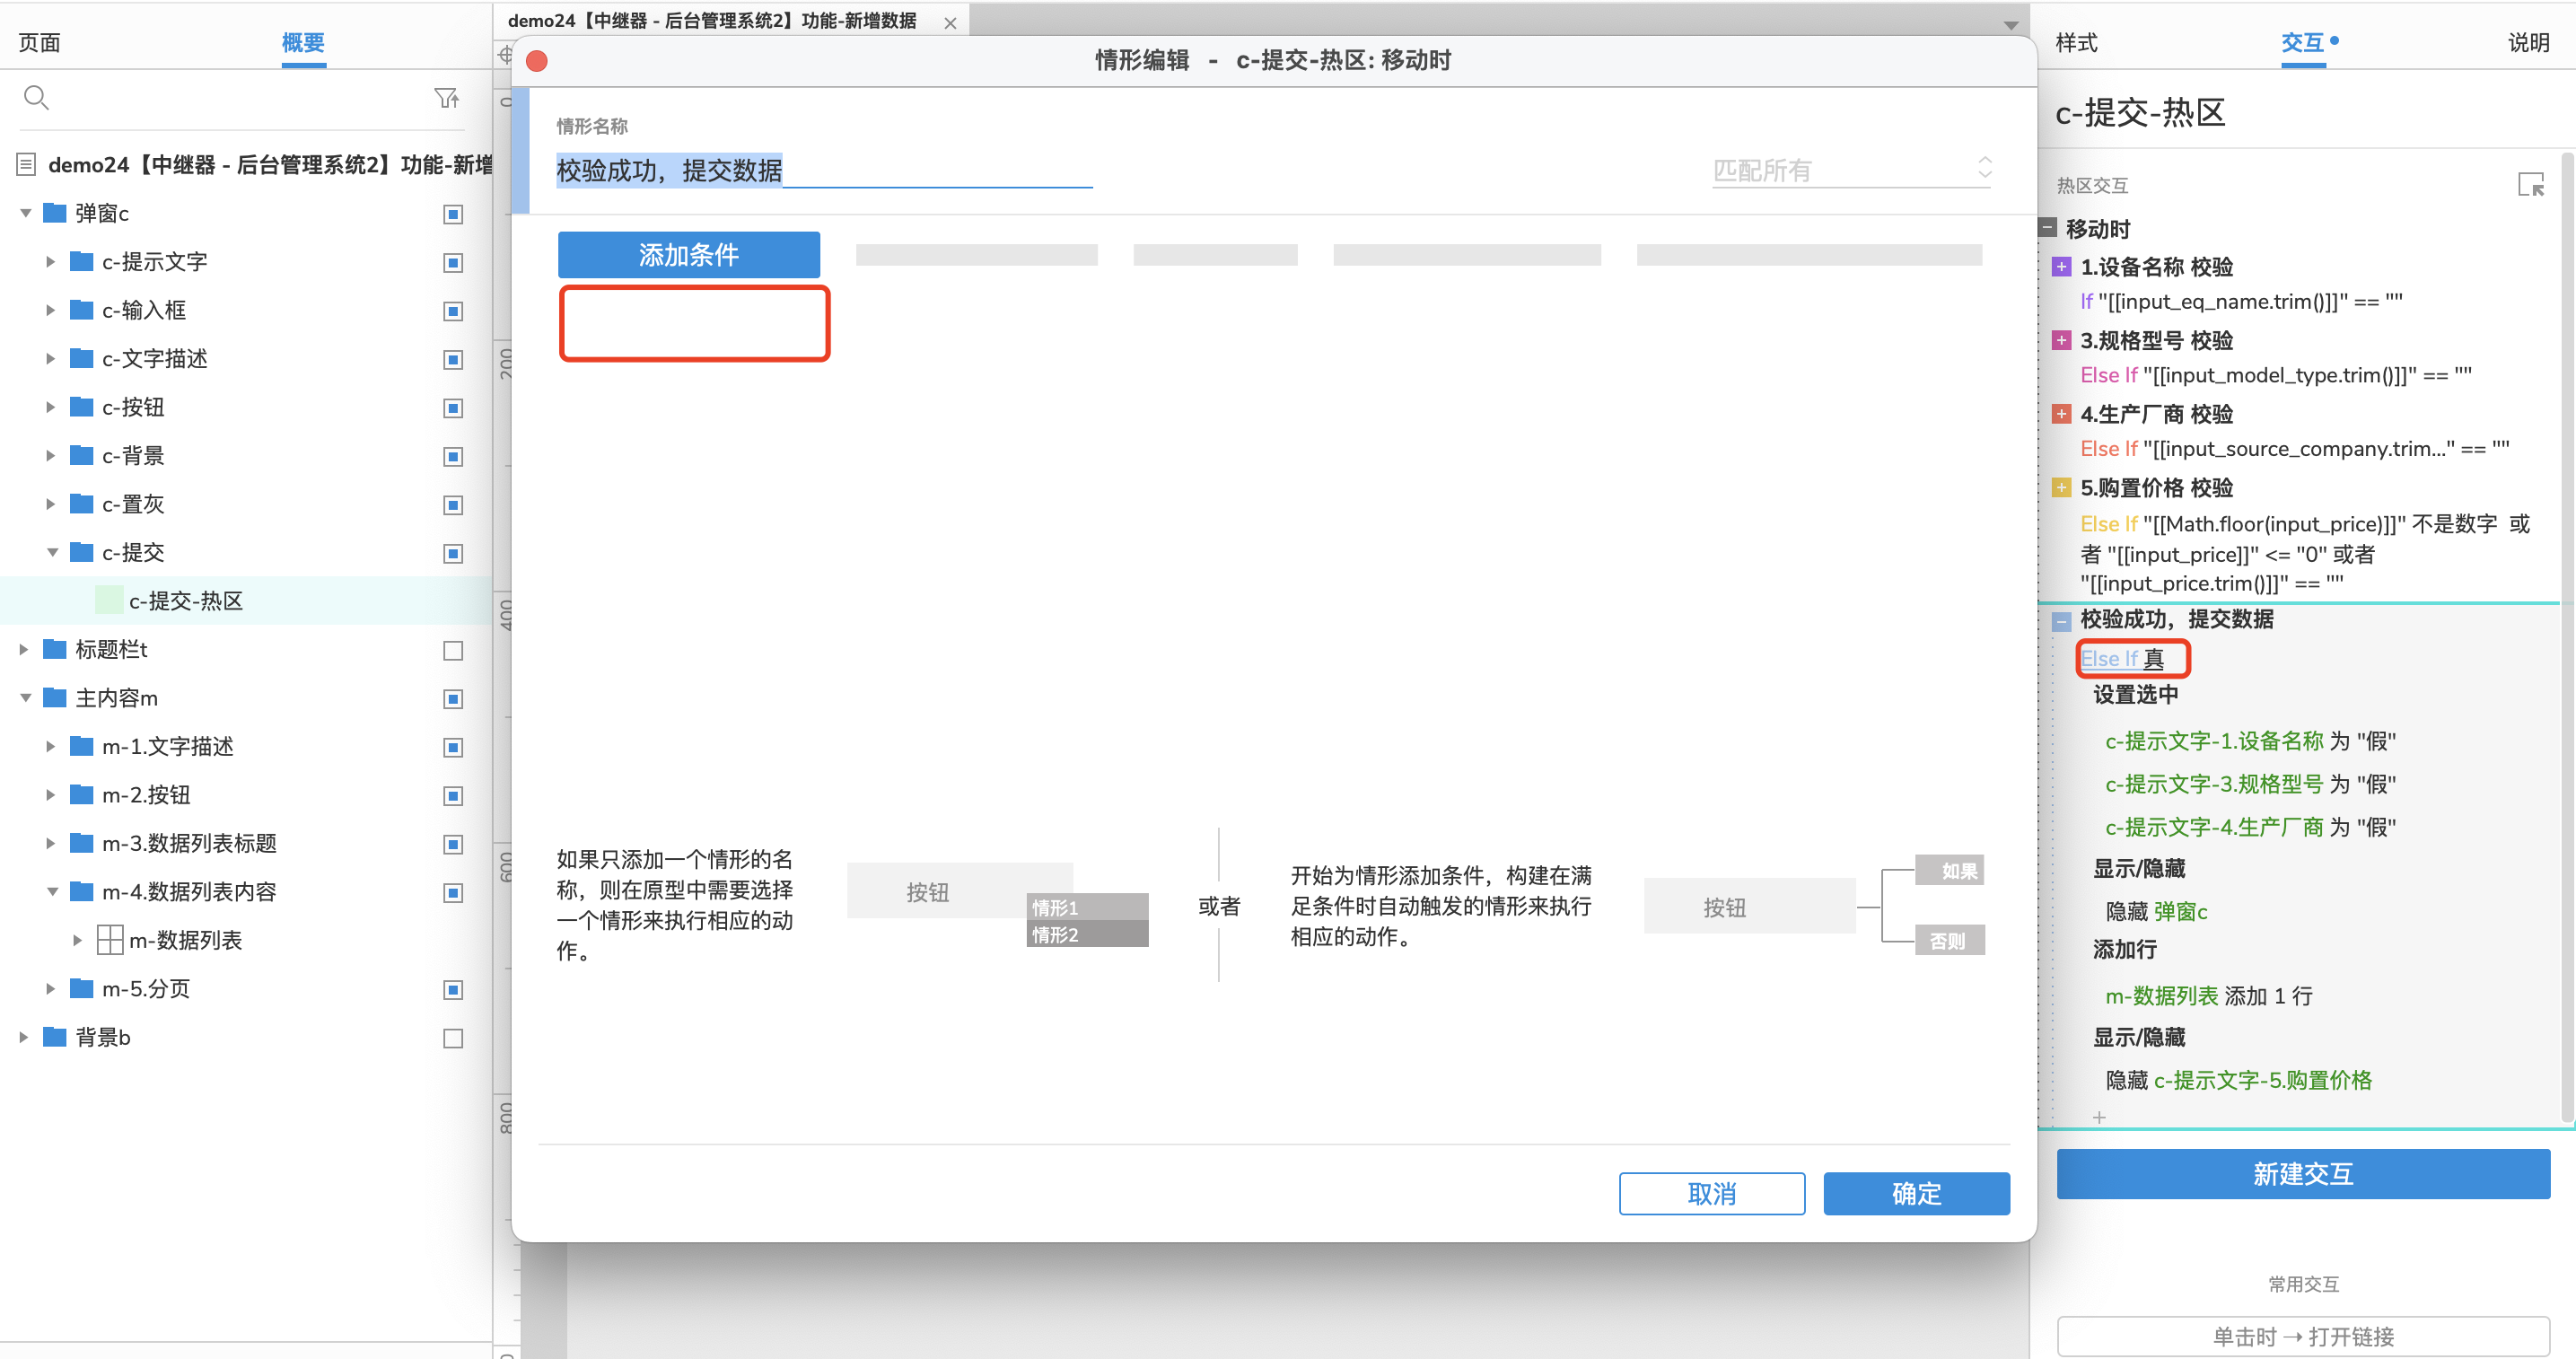This screenshot has height=1359, width=2576.
Task: Expand the 标题栏t tree node
Action: point(24,649)
